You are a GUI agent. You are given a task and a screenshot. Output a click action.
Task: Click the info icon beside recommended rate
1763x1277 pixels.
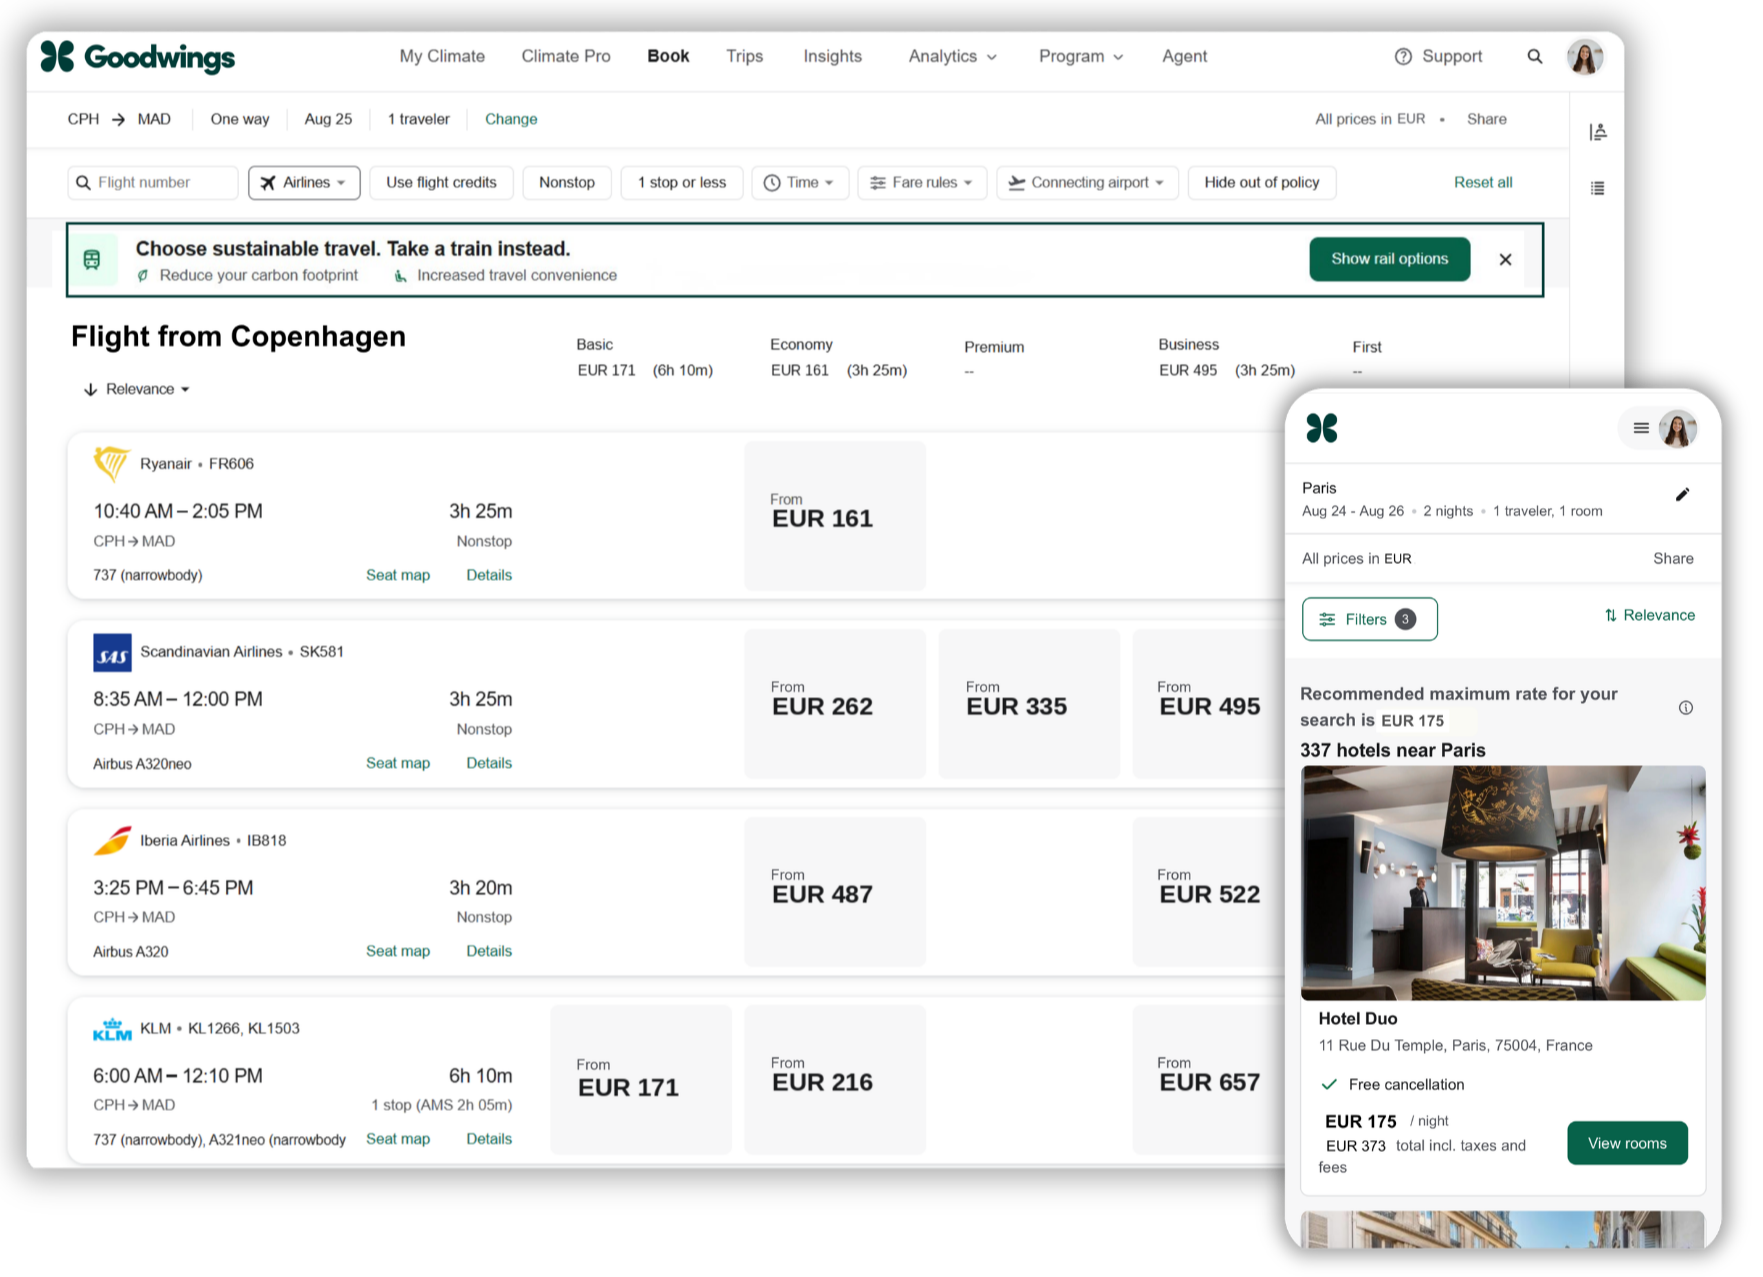coord(1686,708)
